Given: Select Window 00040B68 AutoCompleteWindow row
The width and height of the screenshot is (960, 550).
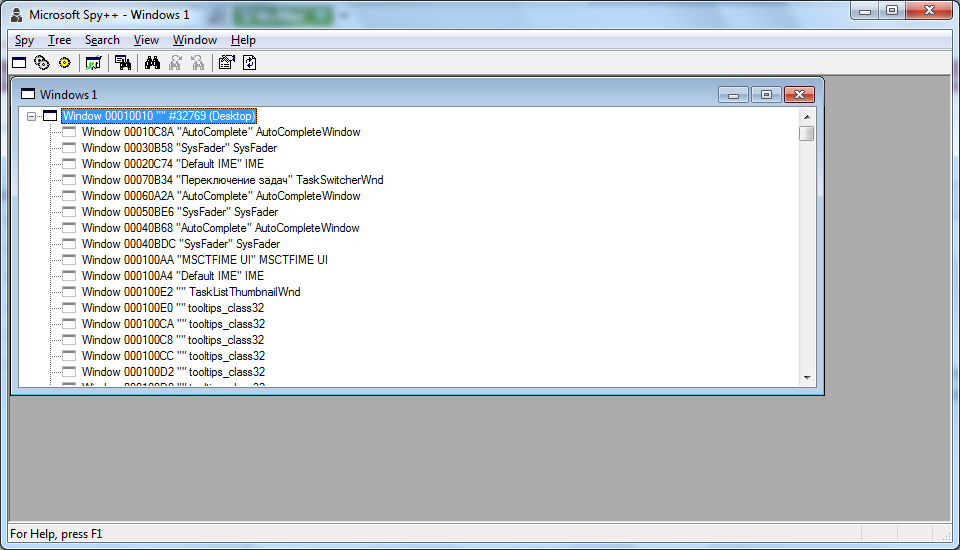Looking at the screenshot, I should [220, 227].
